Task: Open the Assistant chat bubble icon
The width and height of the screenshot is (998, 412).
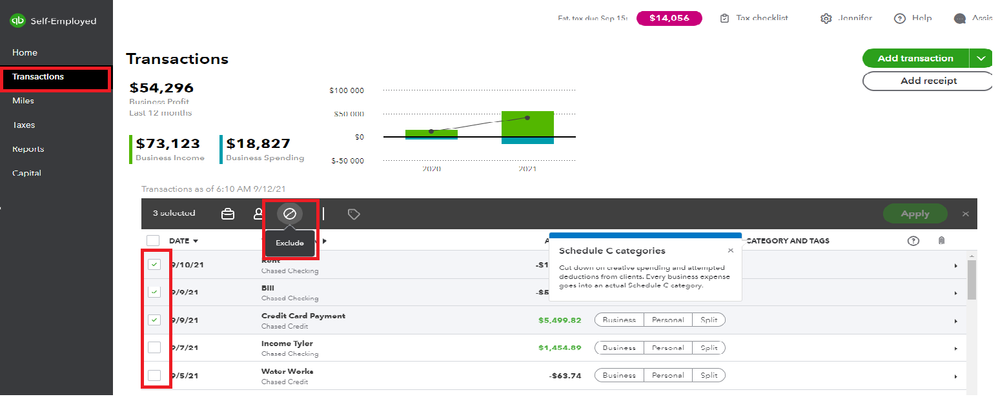Action: [960, 18]
